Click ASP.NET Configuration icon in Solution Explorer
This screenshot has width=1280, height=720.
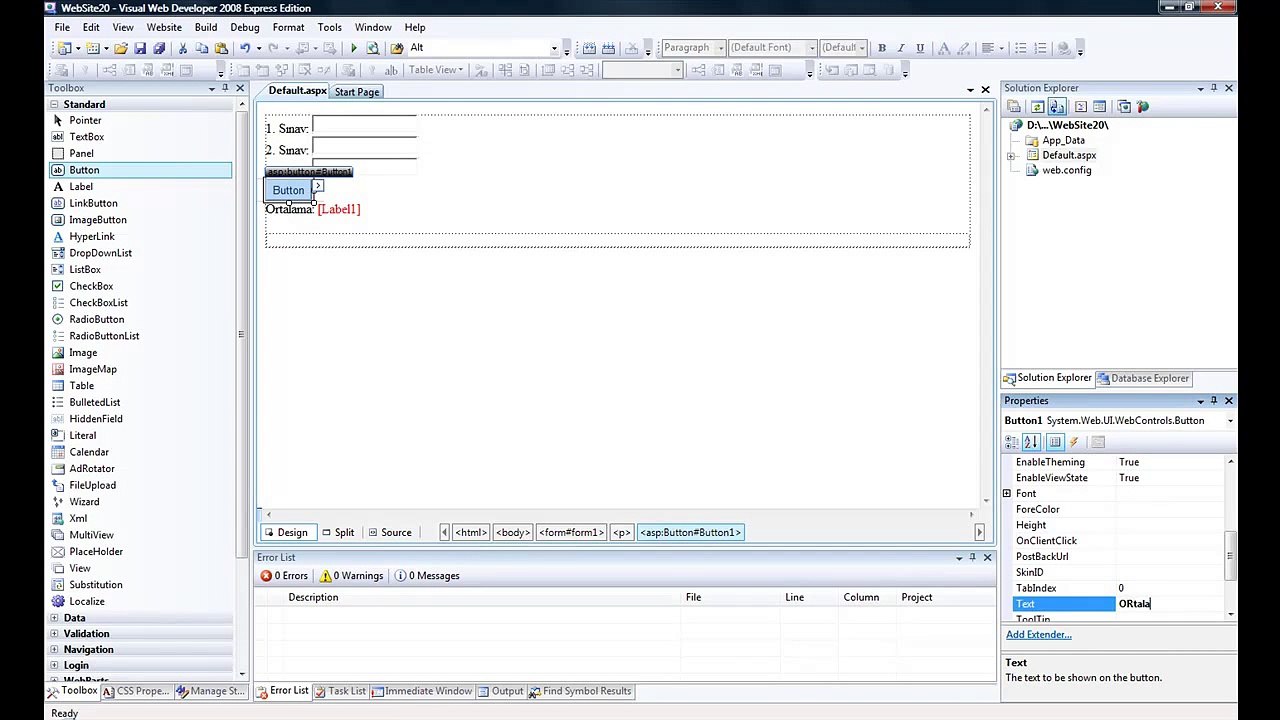[x=1143, y=107]
